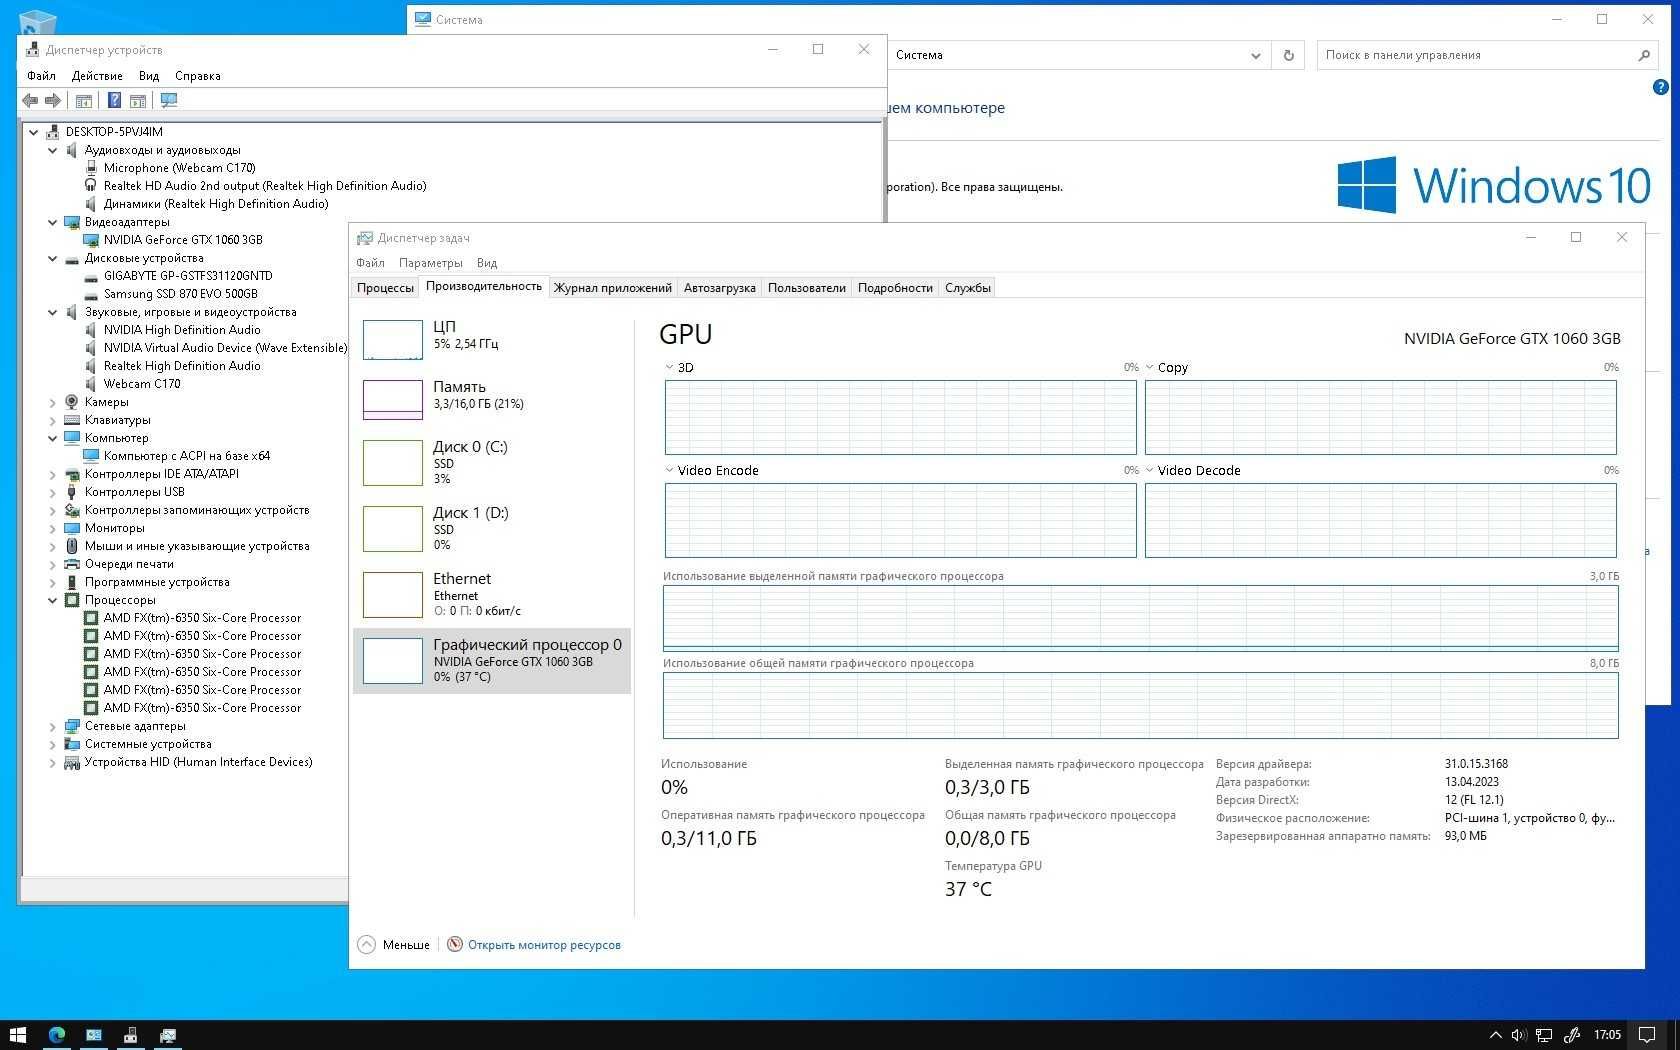Screen dimensions: 1680x1050
Task: Expand the 'Клавиатуры' node
Action: [53, 420]
